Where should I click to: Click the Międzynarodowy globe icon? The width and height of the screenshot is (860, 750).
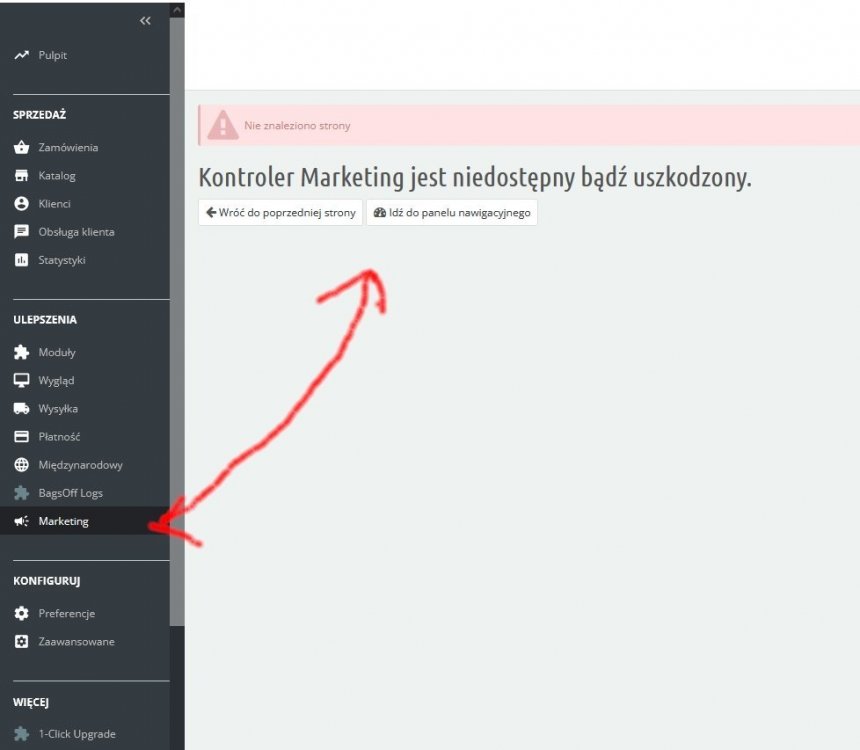[x=21, y=465]
